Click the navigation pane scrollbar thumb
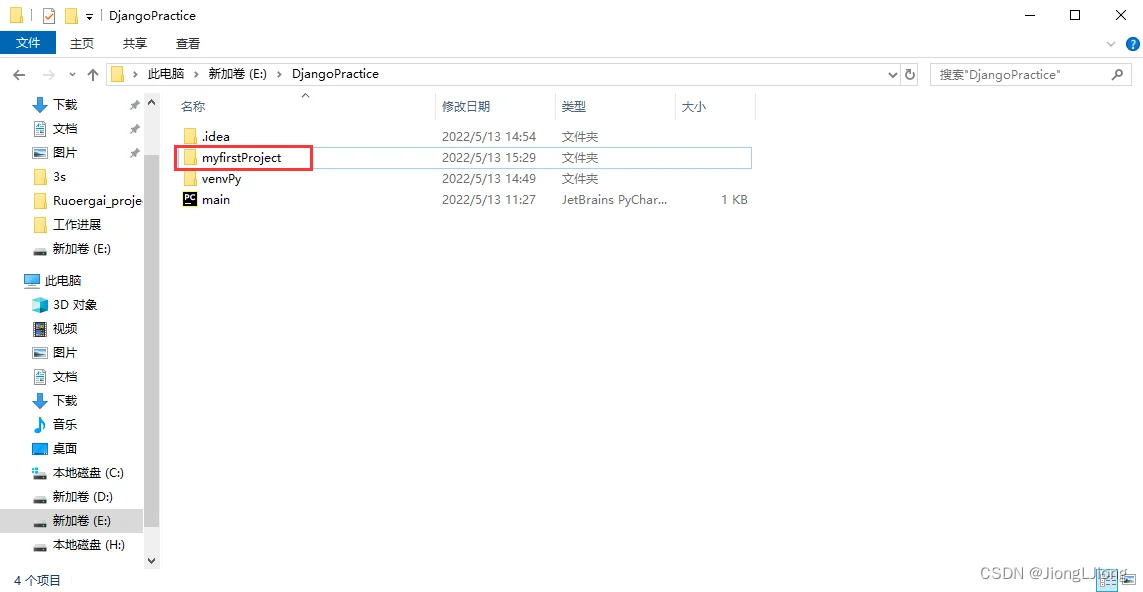This screenshot has width=1143, height=592. (152, 340)
